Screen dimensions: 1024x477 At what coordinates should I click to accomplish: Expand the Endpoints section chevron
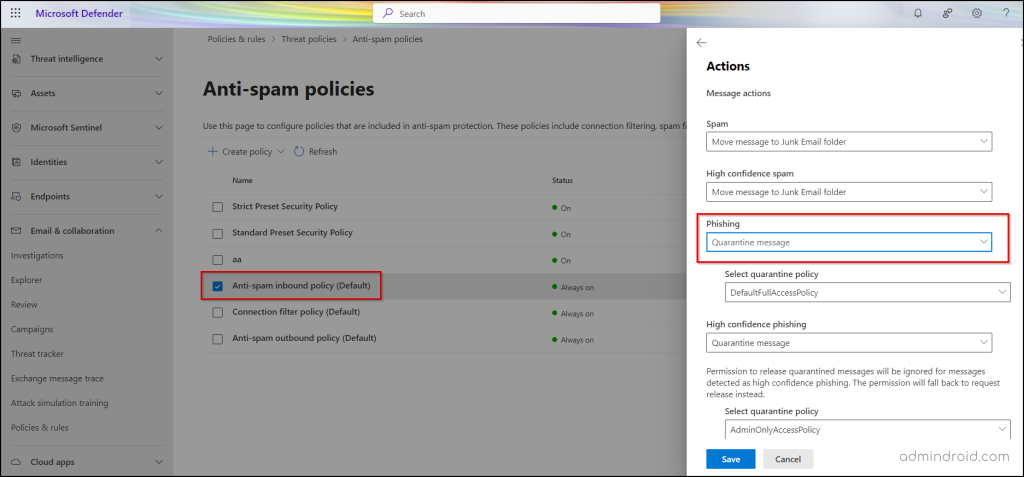pyautogui.click(x=159, y=197)
